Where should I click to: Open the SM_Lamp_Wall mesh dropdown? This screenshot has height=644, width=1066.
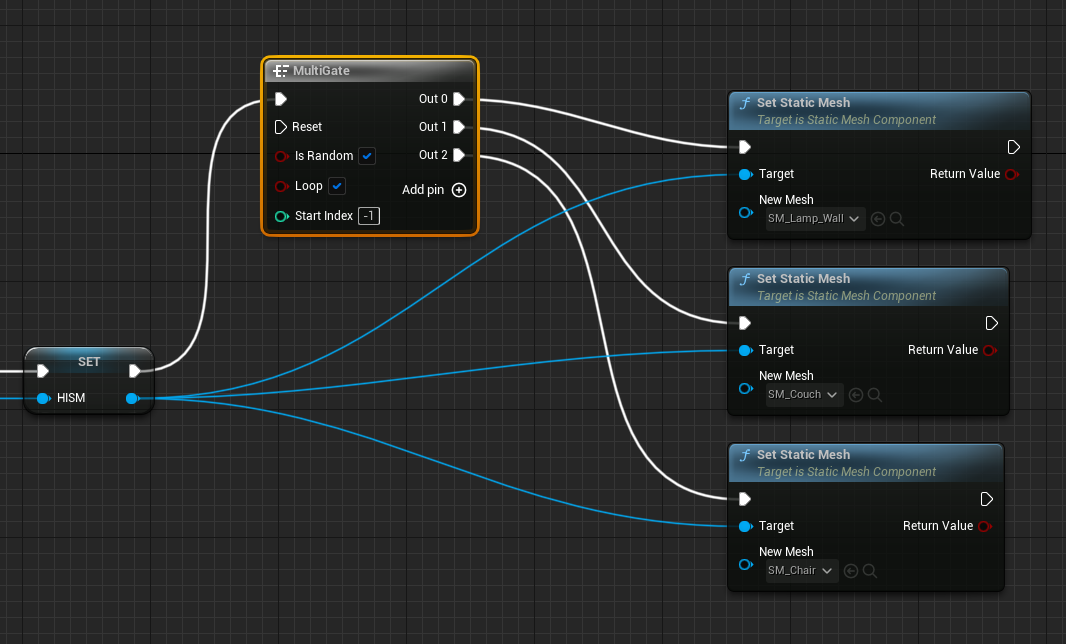tap(813, 218)
